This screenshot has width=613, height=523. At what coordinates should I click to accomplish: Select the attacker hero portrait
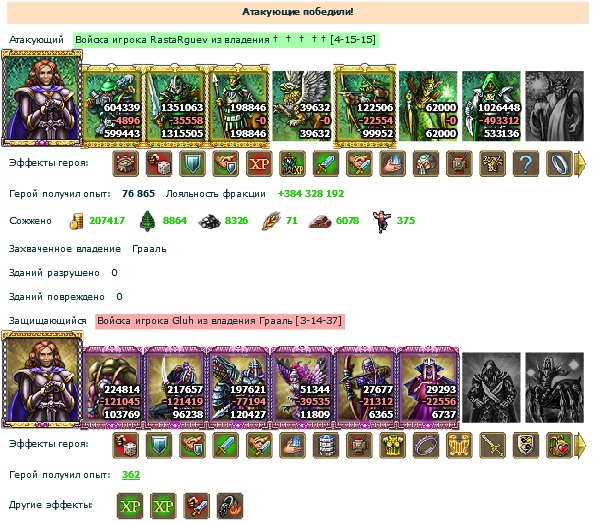[x=42, y=98]
